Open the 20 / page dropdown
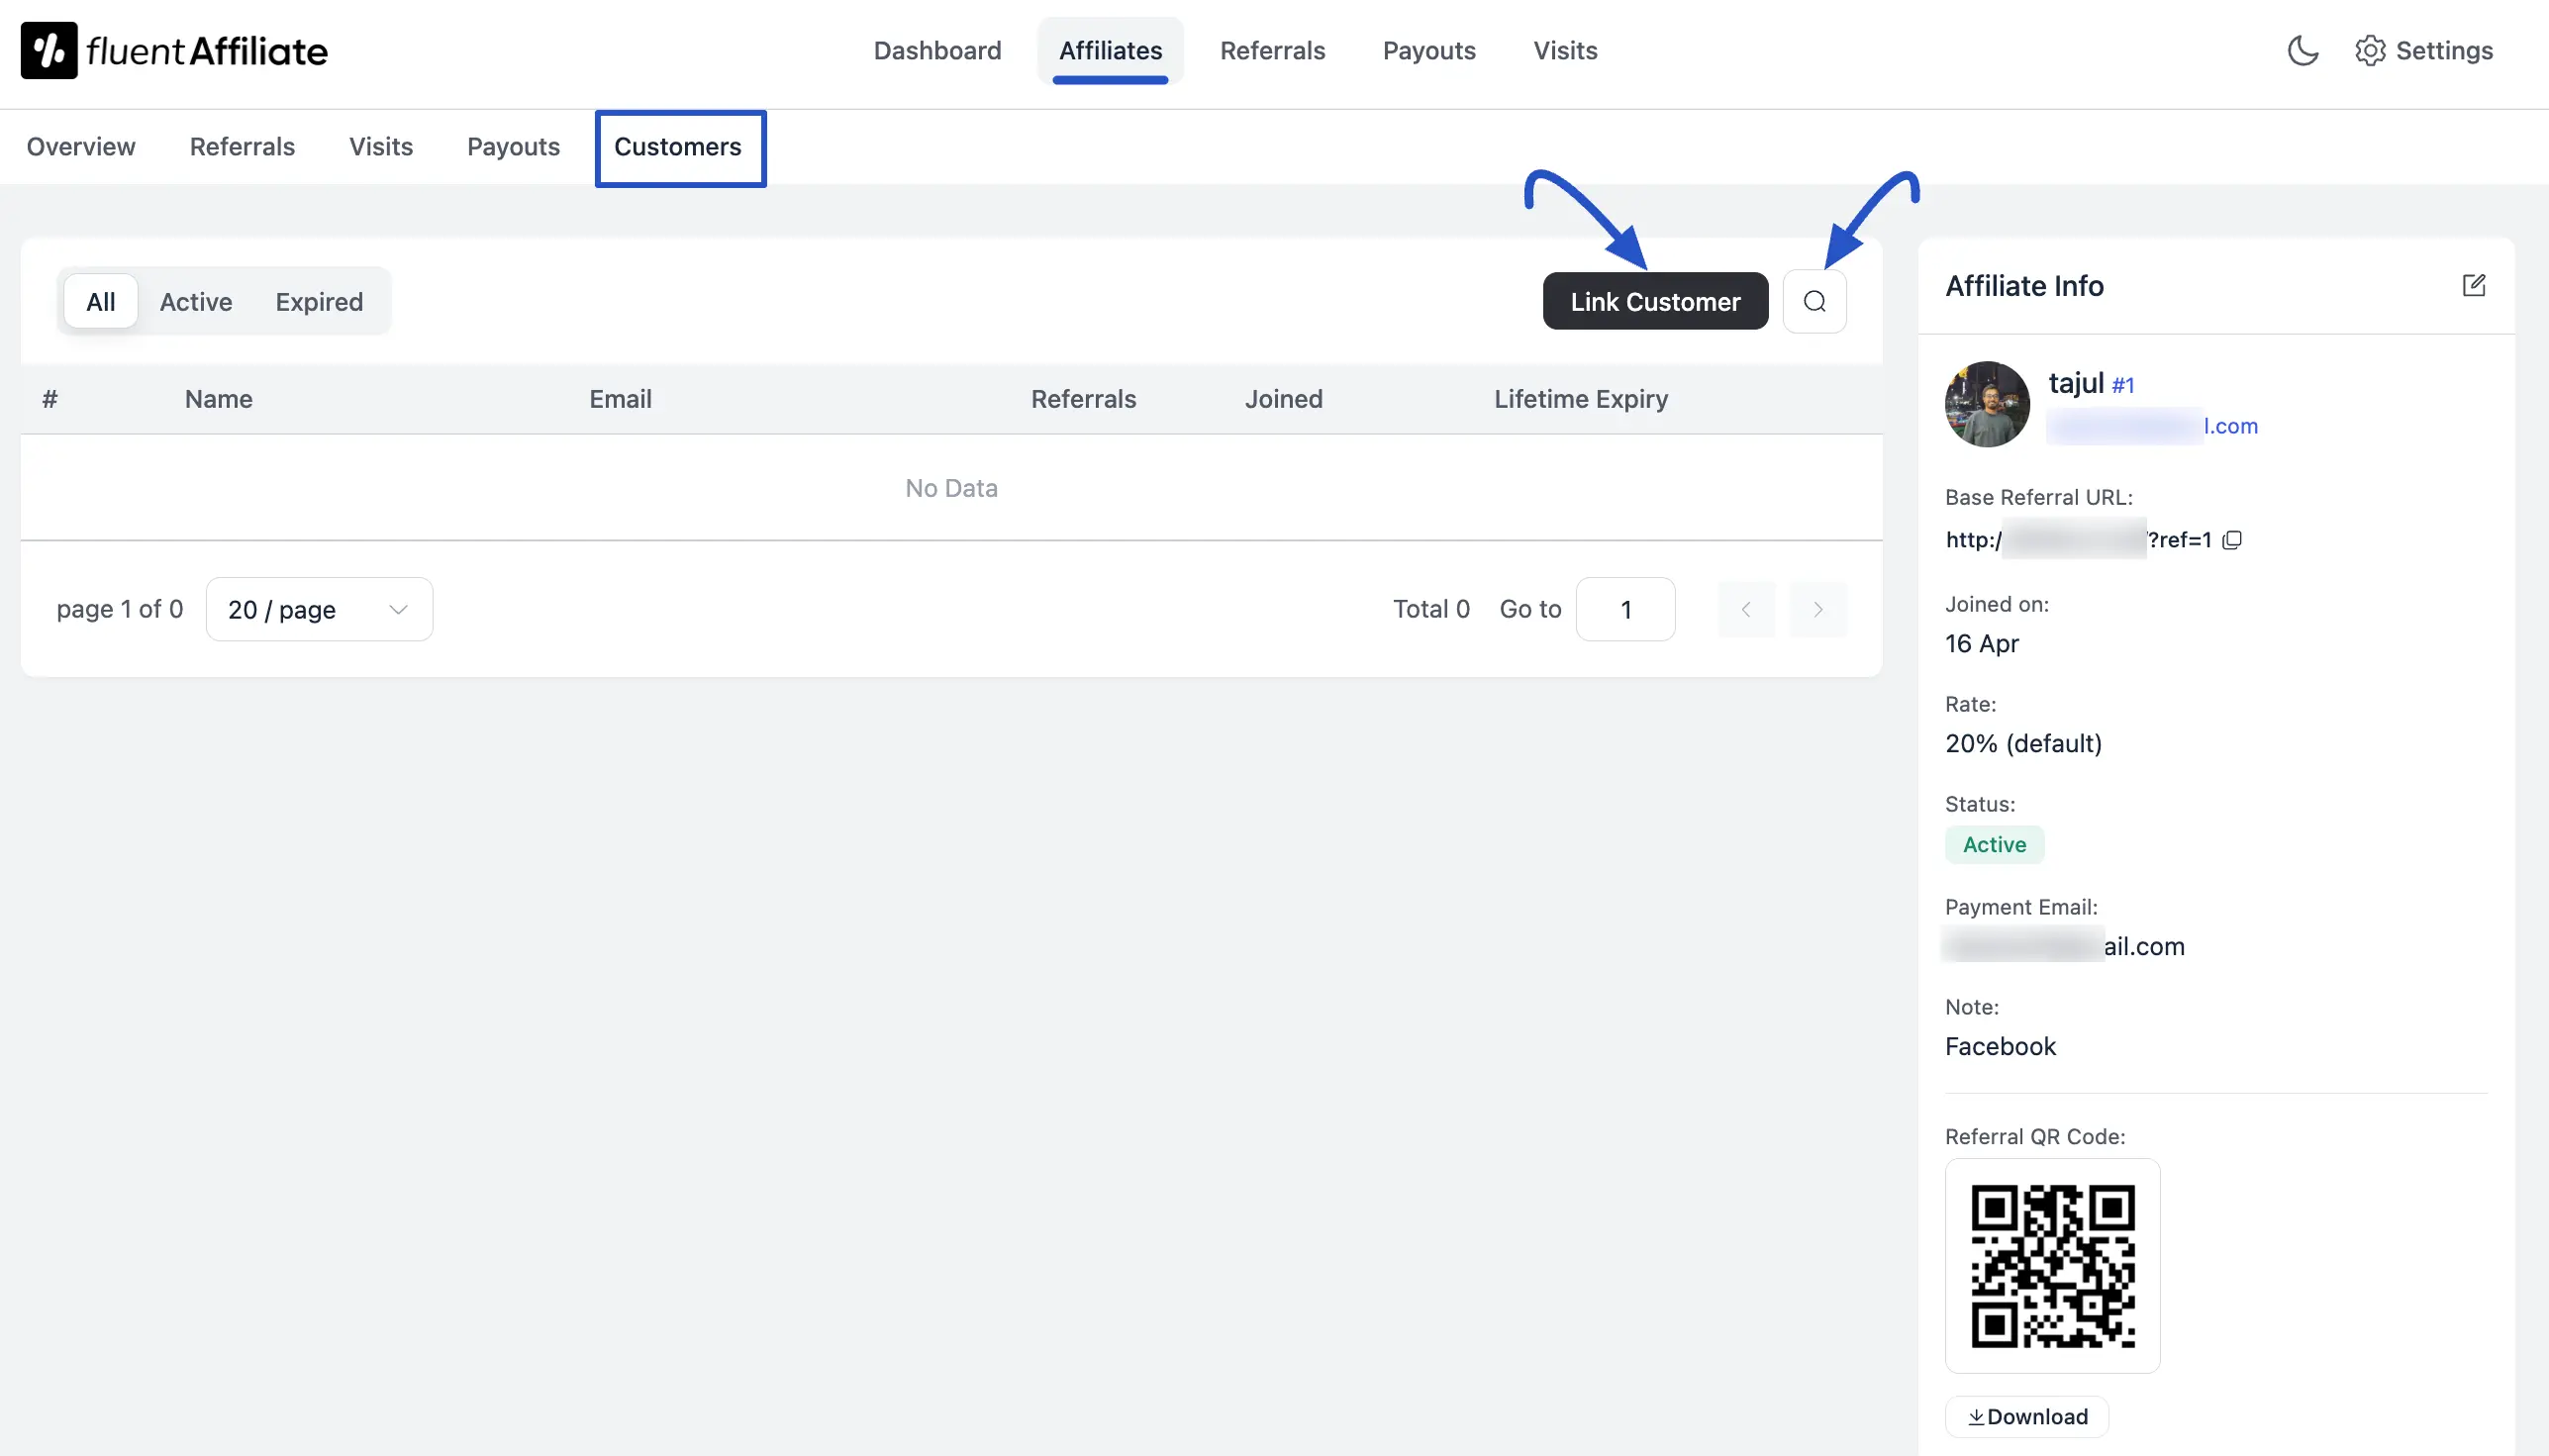This screenshot has width=2549, height=1456. click(319, 609)
